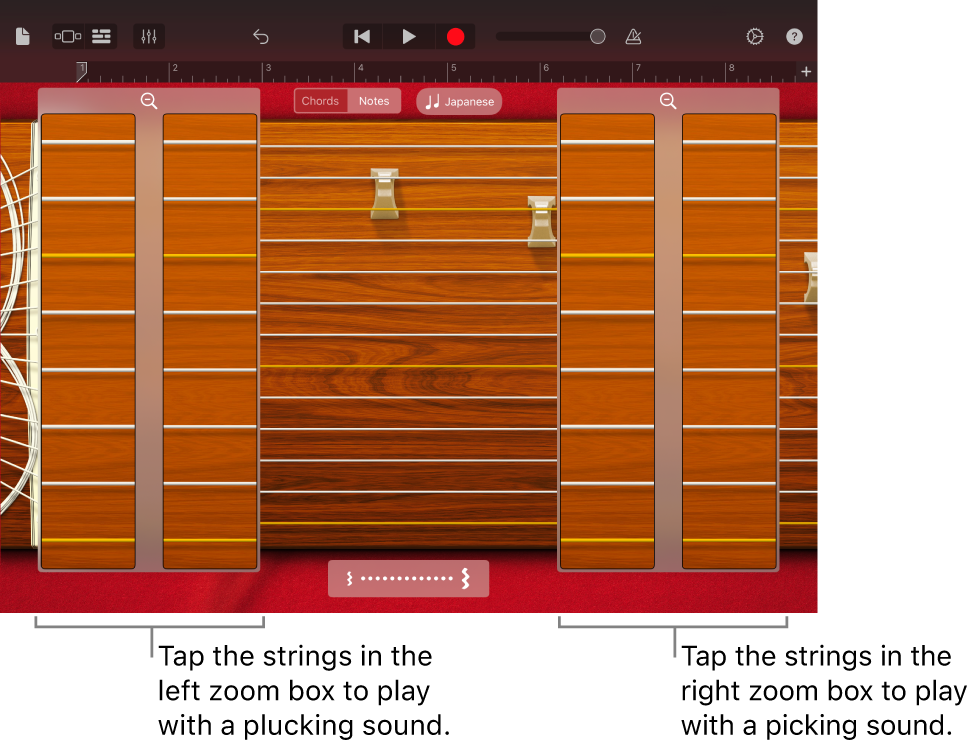976x754 pixels.
Task: Add a new track with the plus button
Action: click(806, 71)
